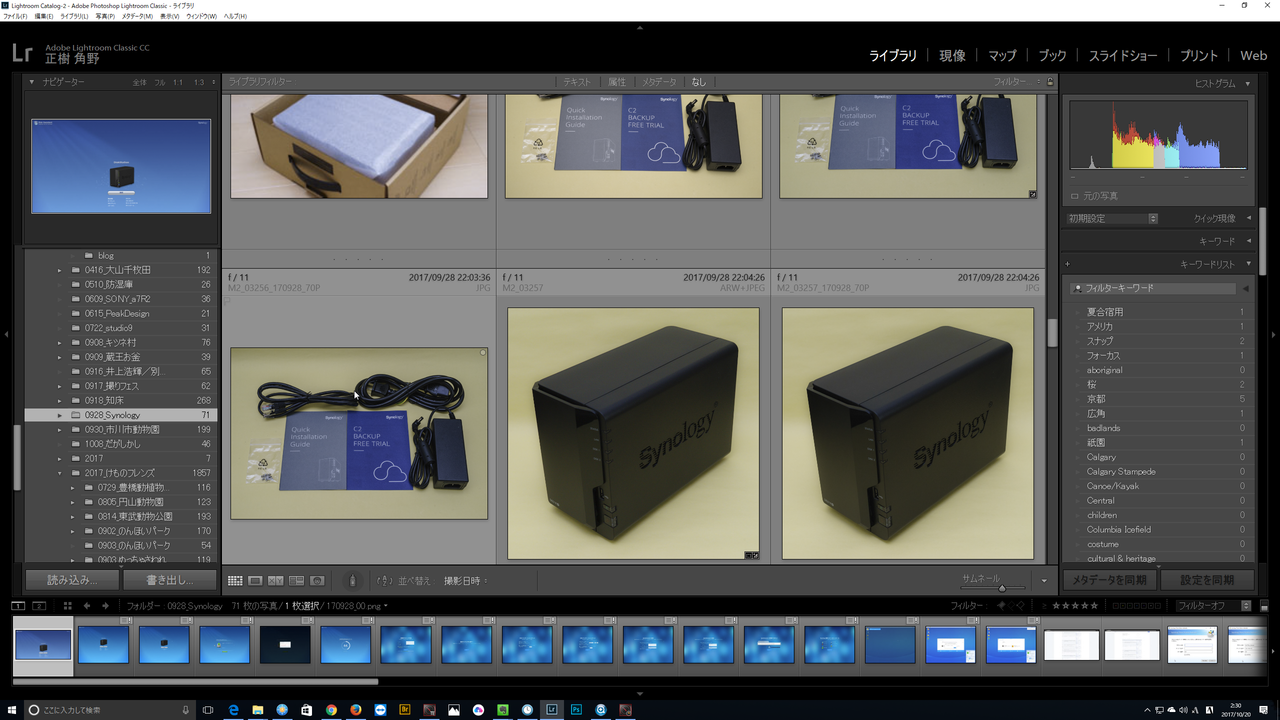Click the grid vertical scrollbar thumb
This screenshot has height=720, width=1280.
pyautogui.click(x=1052, y=332)
